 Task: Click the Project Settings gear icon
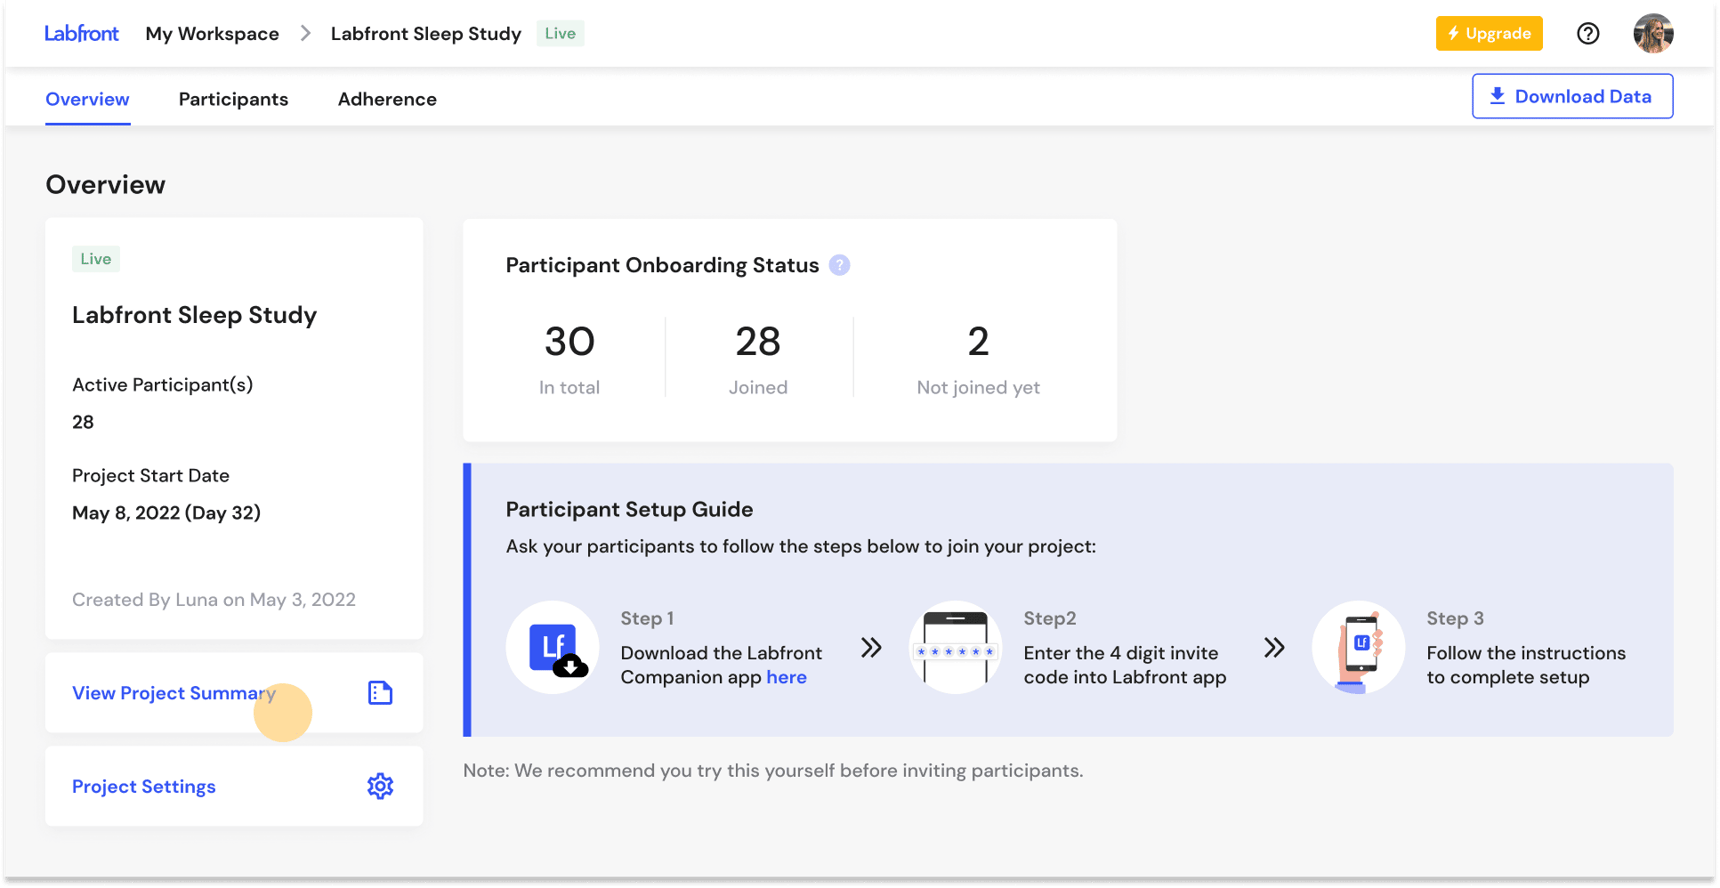[380, 787]
